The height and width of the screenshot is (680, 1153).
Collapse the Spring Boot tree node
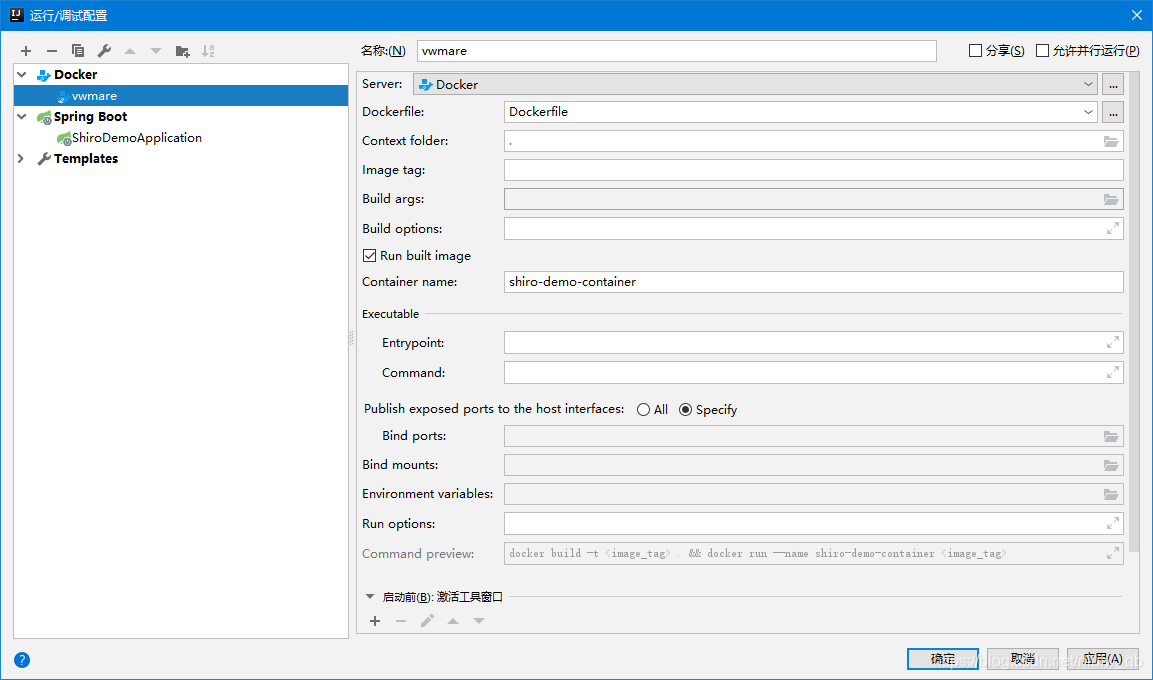(22, 117)
